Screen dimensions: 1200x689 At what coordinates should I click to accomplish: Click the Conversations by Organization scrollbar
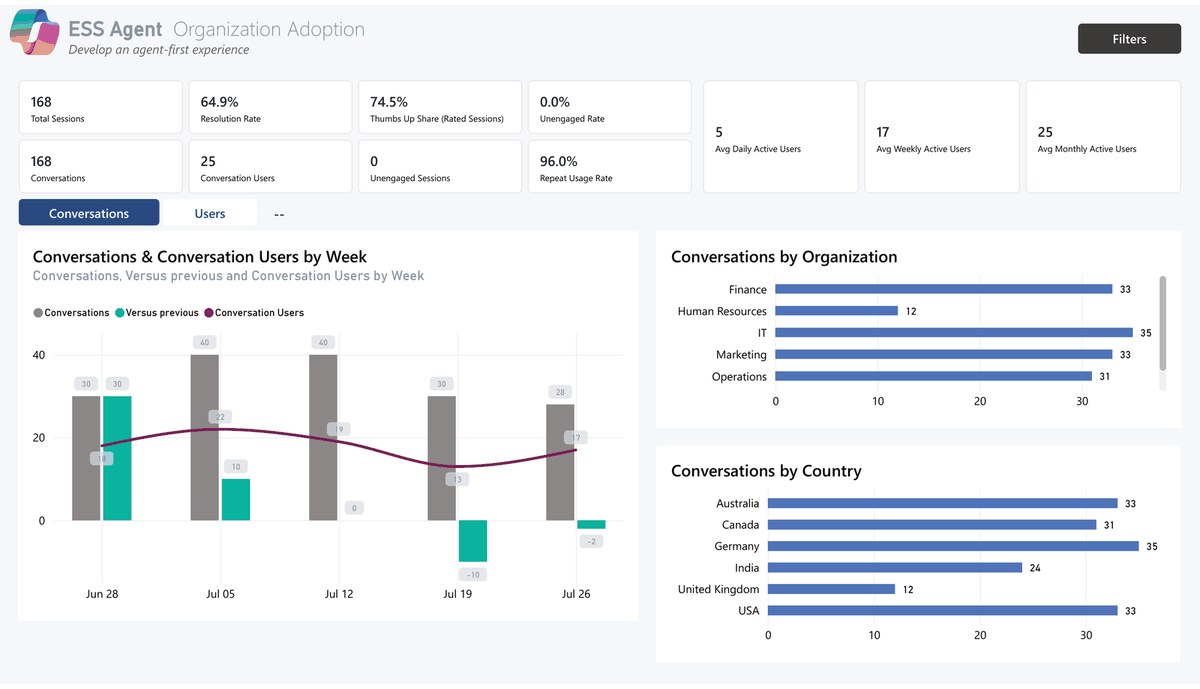point(1162,323)
